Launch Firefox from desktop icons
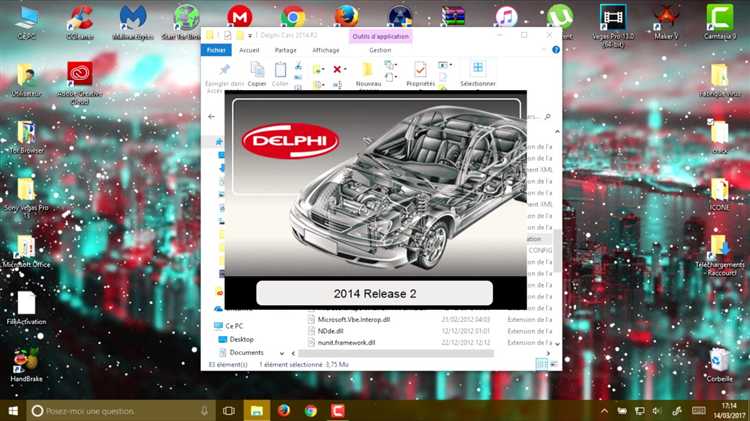 click(x=346, y=17)
